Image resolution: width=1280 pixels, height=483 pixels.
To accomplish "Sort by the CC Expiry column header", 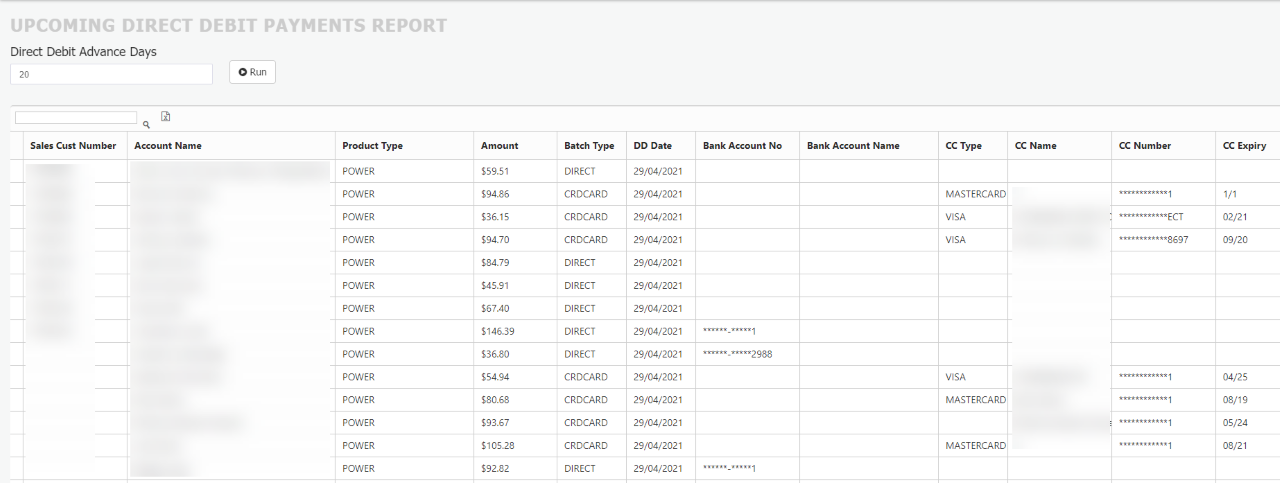I will 1244,146.
